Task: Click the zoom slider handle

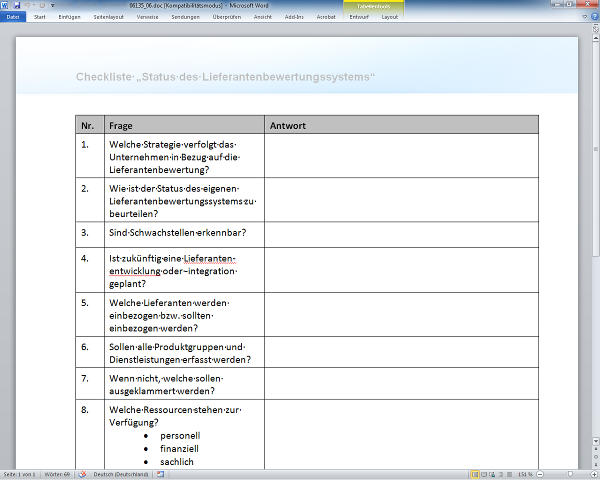Action: pos(570,474)
